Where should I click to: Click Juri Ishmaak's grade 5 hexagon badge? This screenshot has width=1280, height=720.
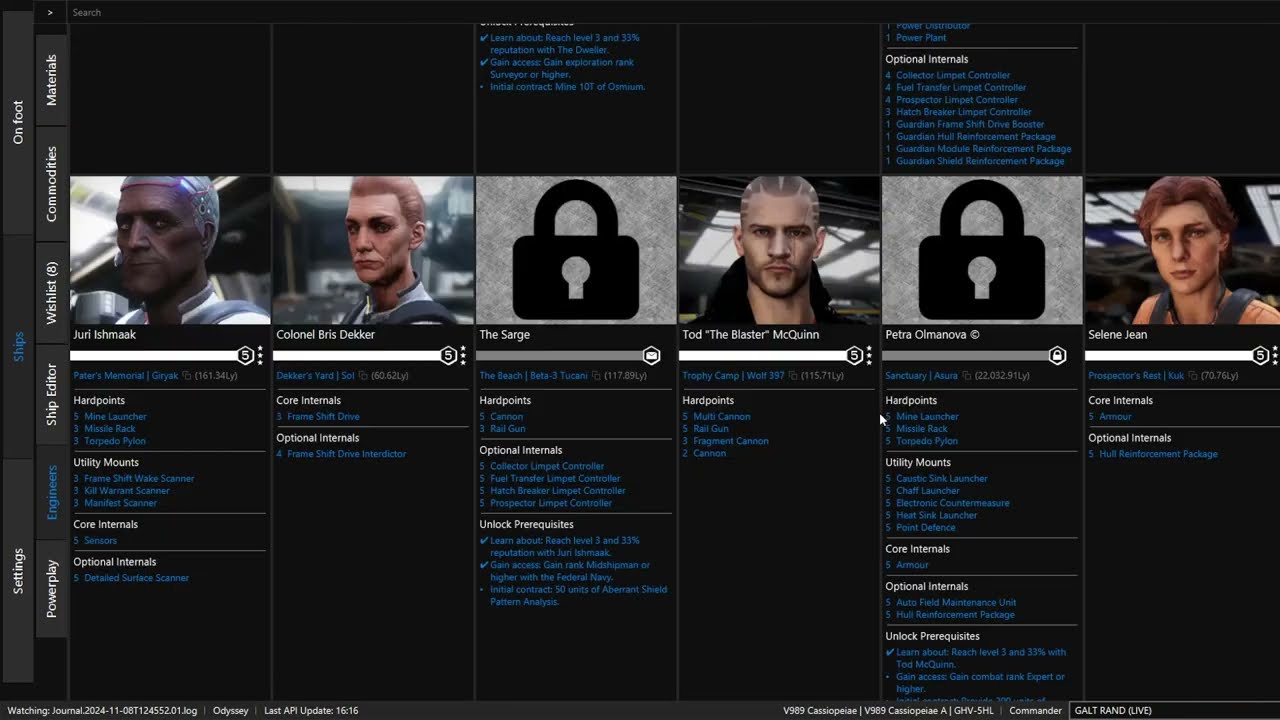(245, 355)
